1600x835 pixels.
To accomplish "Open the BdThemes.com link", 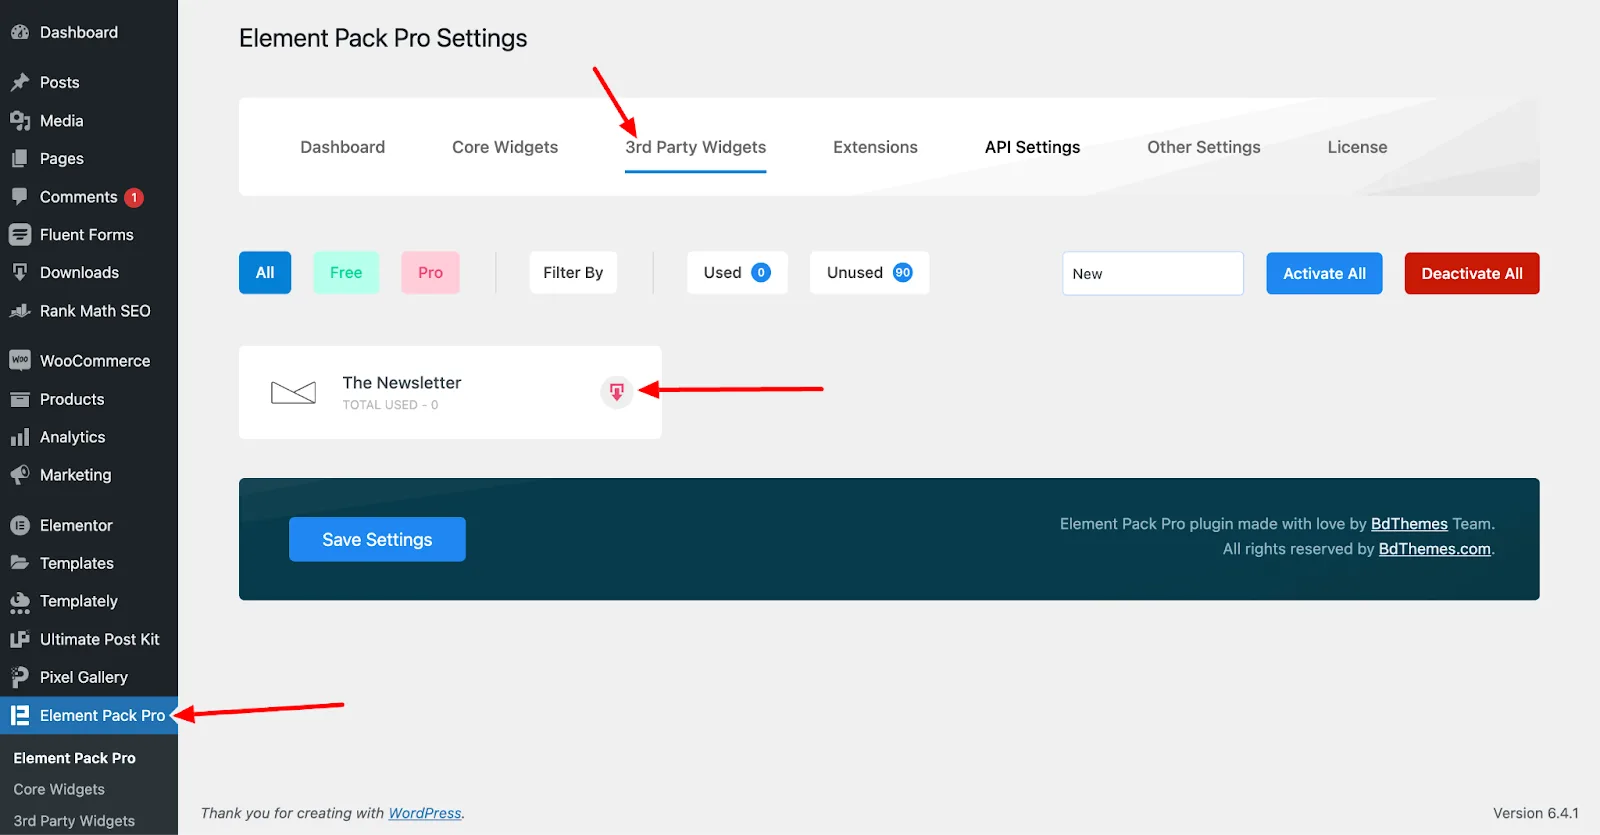I will click(1435, 549).
